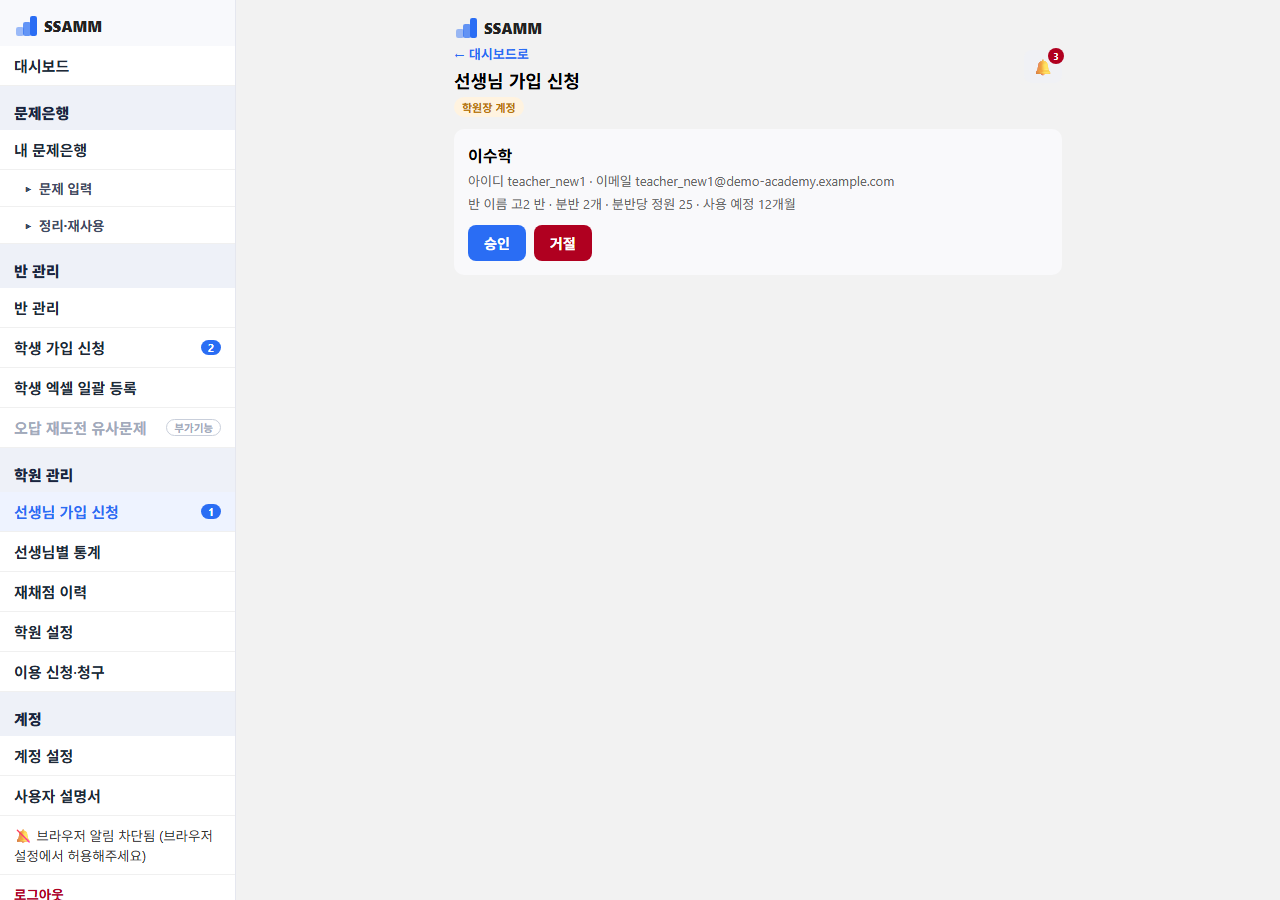This screenshot has height=900, width=1280.
Task: Open 선생님 가입 신청 in sidebar
Action: (x=117, y=512)
